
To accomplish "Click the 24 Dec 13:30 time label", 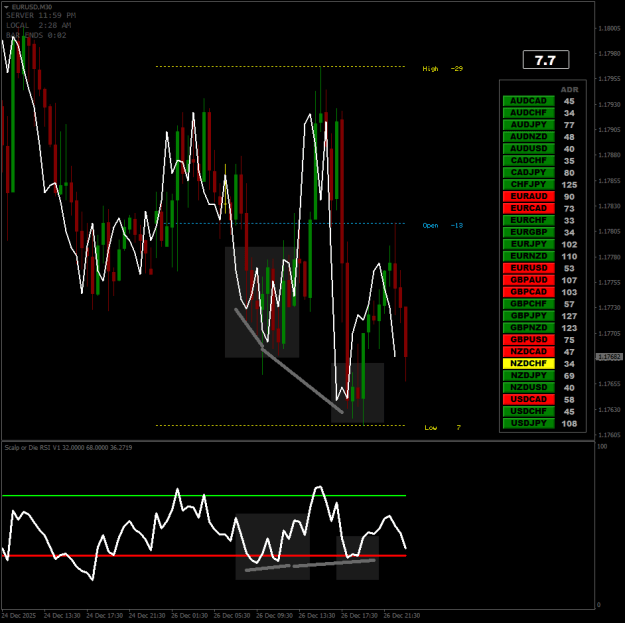I will (x=62, y=616).
